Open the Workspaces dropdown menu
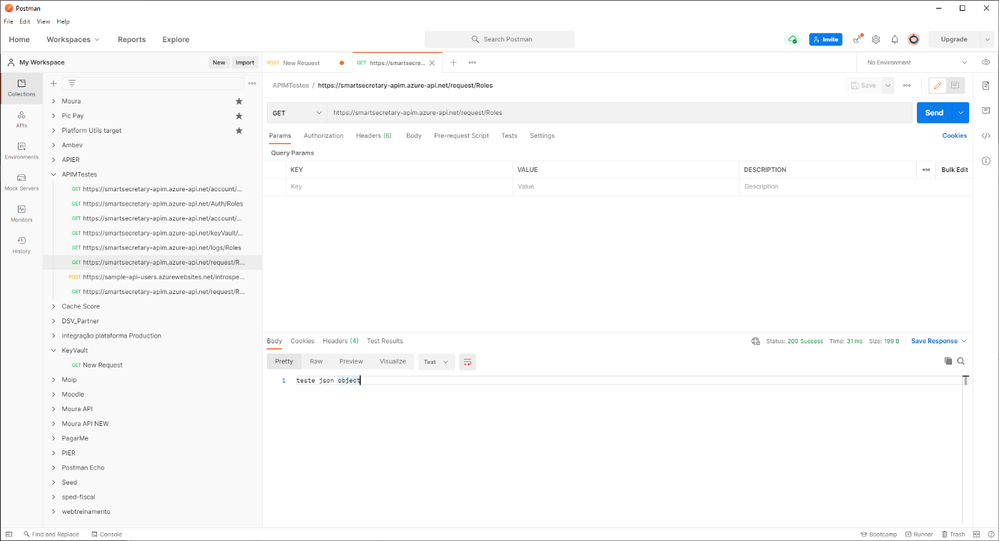Viewport: 999px width, 541px height. point(73,40)
